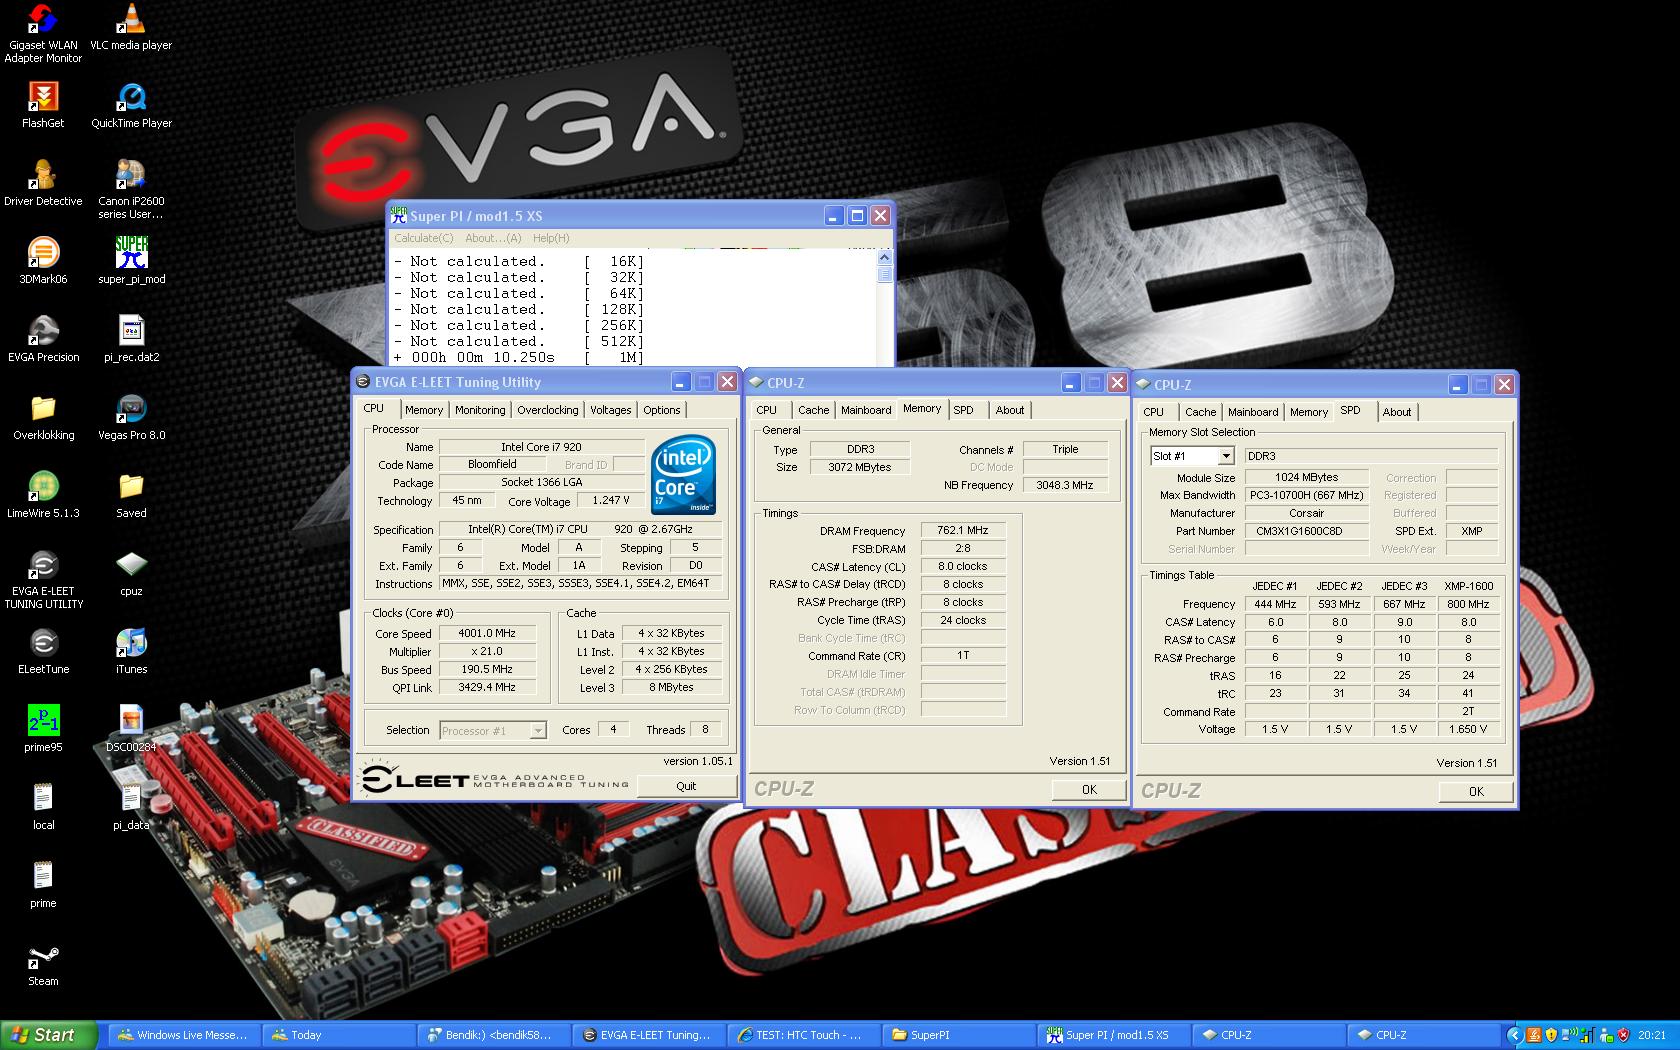Open the TEST: HTC Touch taskbar button
Viewport: 1680px width, 1050px height.
(x=803, y=1035)
